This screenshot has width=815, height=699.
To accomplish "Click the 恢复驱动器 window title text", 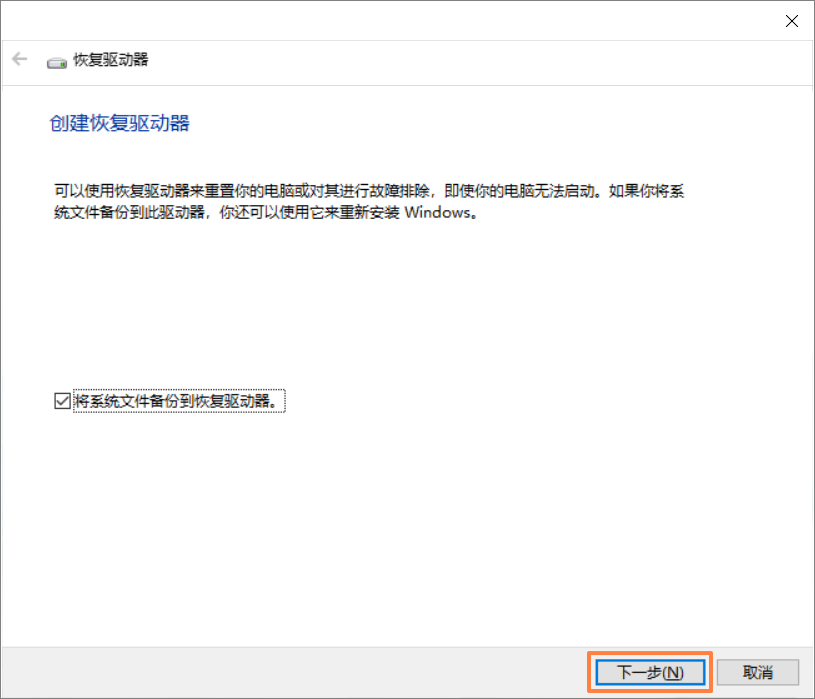I will point(111,60).
